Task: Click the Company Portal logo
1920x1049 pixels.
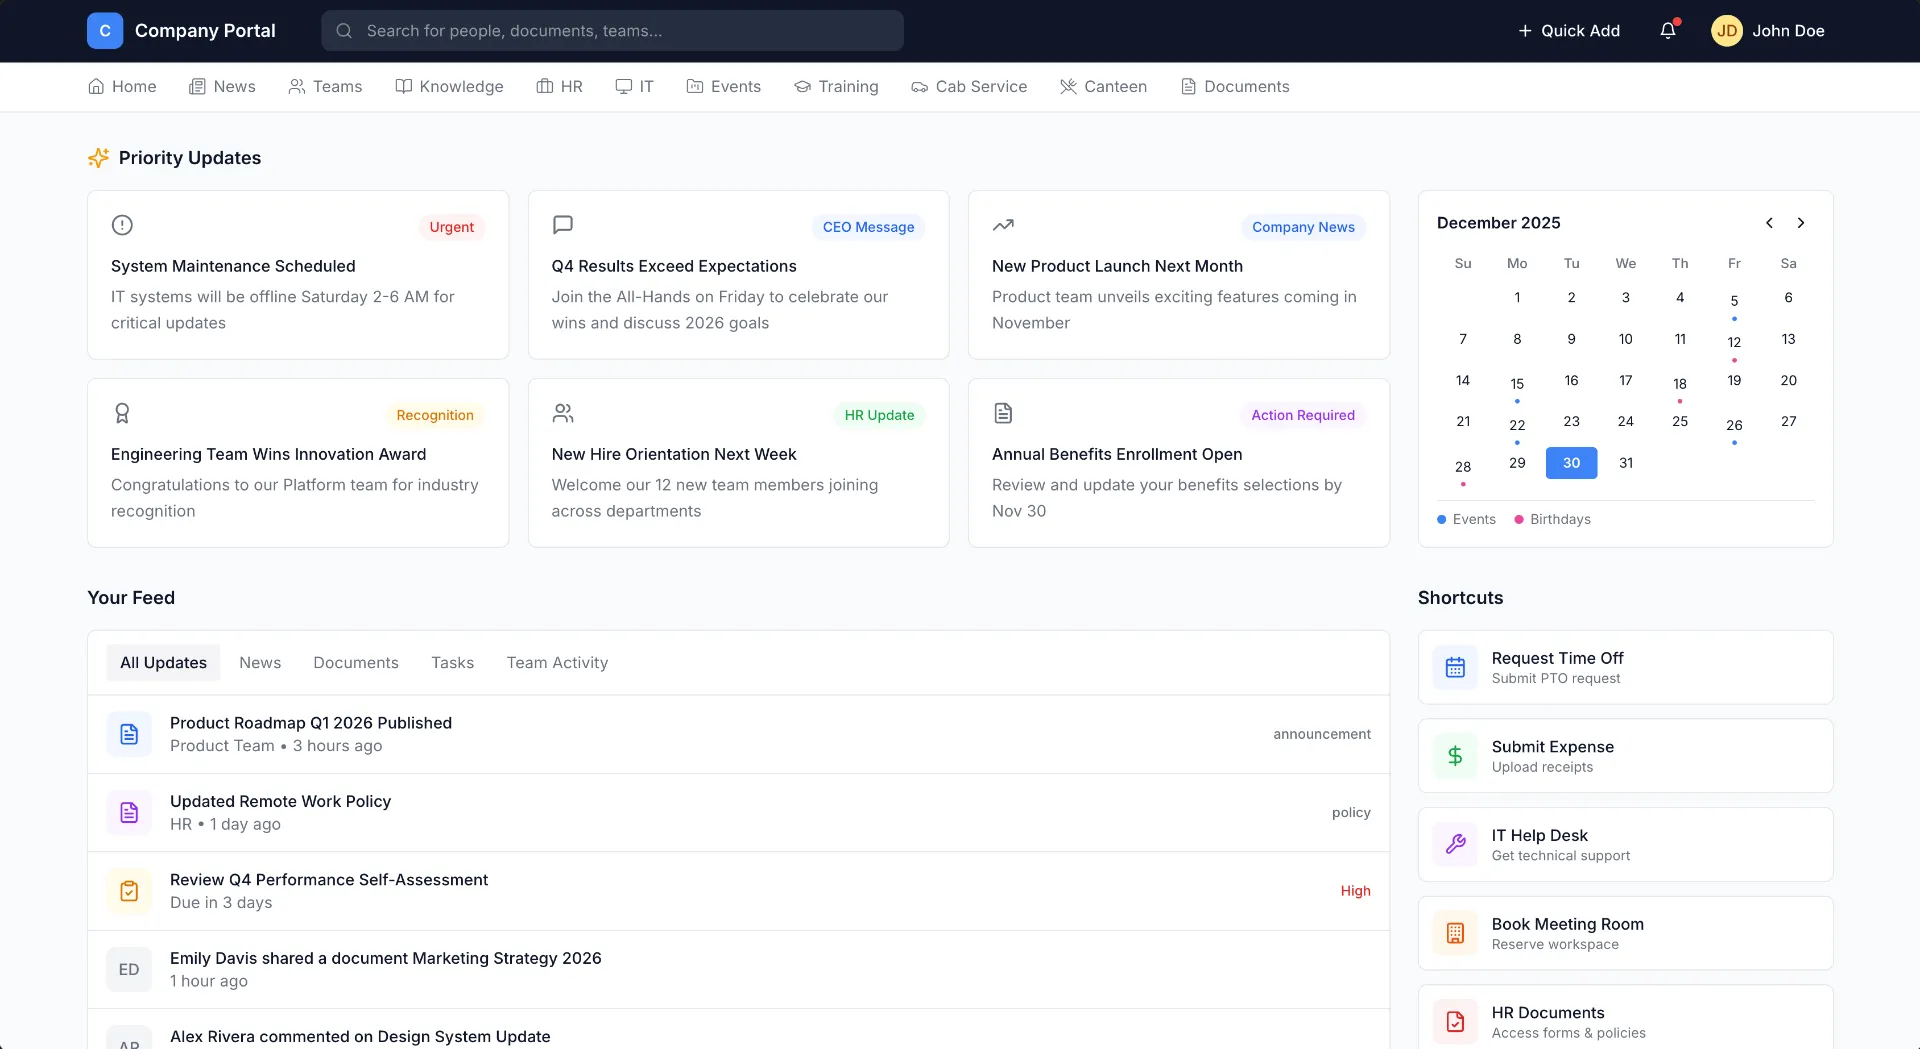Action: [x=105, y=30]
